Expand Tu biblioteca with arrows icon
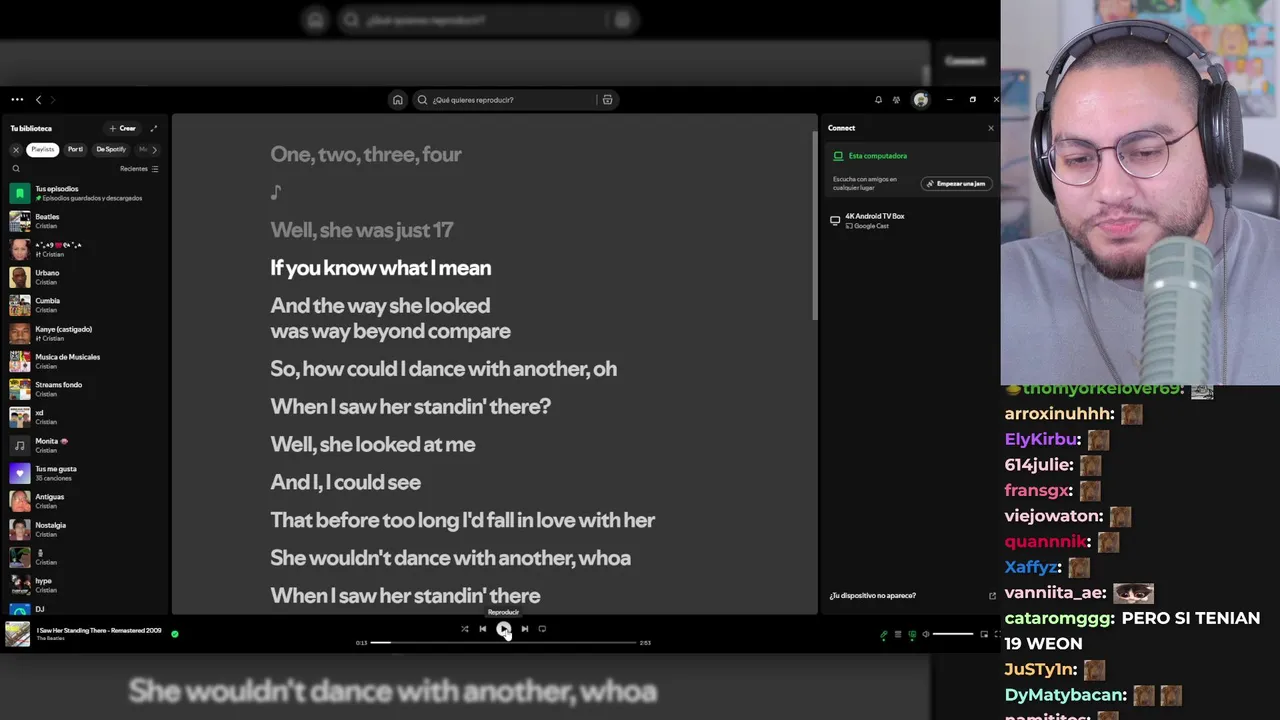The image size is (1280, 720). click(x=153, y=128)
